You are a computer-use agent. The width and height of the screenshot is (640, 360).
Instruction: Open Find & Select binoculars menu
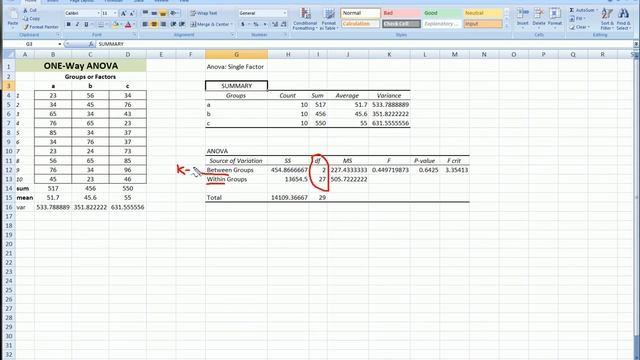(623, 19)
